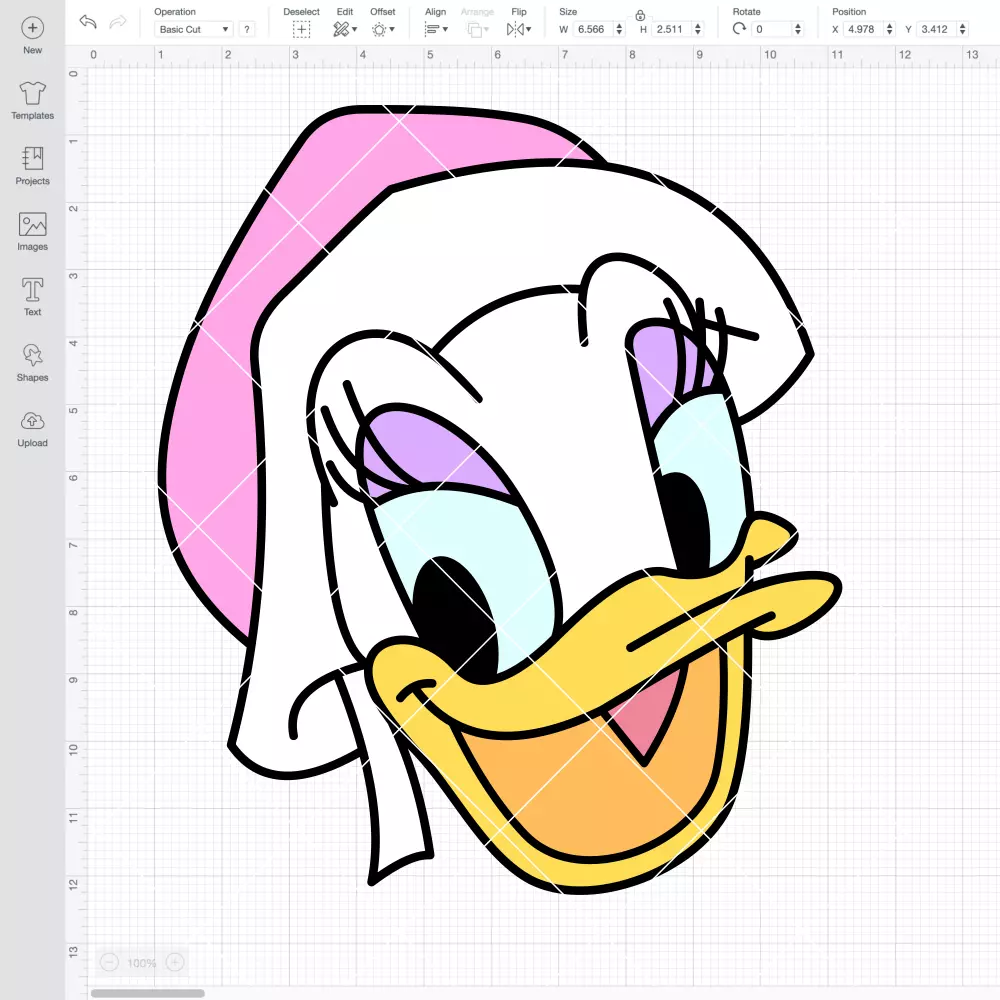
Task: Click the Deselect icon
Action: click(x=301, y=29)
